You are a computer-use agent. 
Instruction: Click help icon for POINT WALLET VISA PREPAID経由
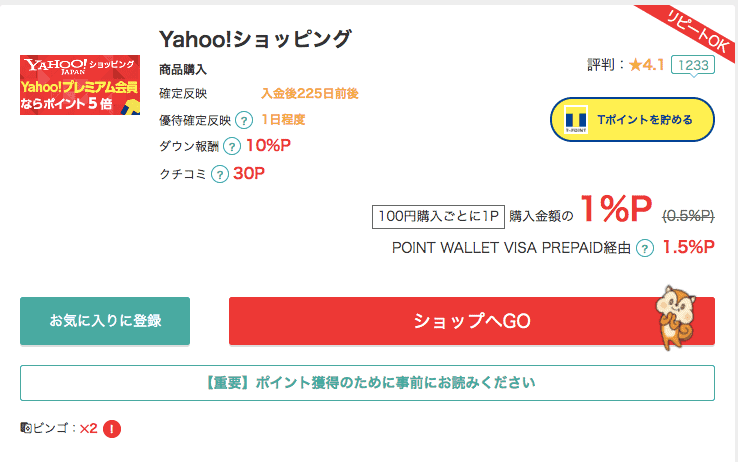tap(645, 248)
